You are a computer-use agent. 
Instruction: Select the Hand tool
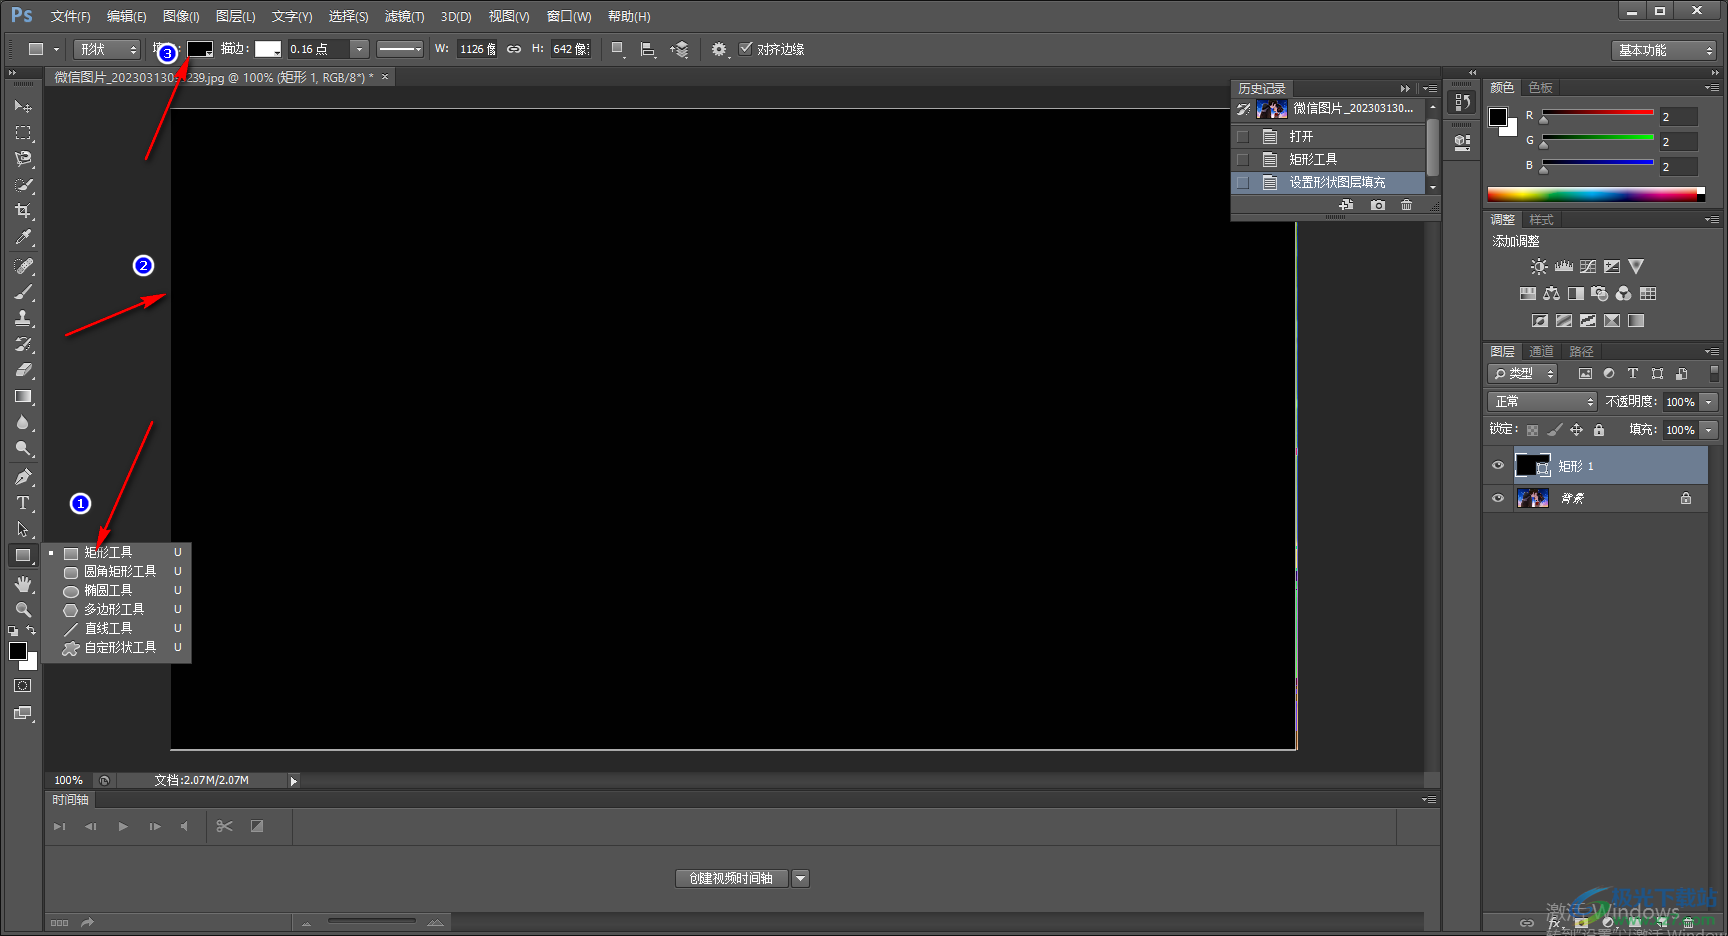(23, 583)
